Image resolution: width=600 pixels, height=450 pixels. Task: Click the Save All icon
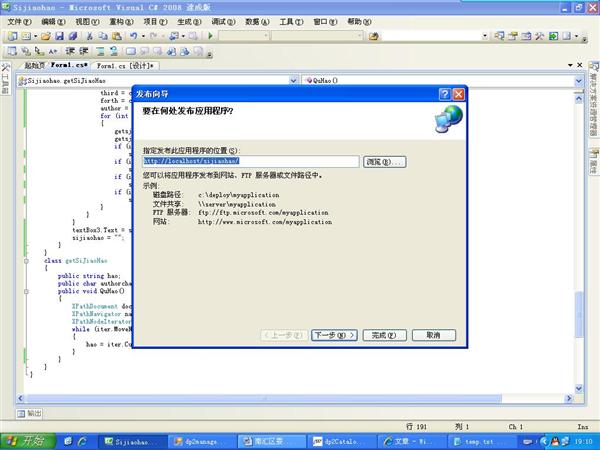click(x=73, y=36)
